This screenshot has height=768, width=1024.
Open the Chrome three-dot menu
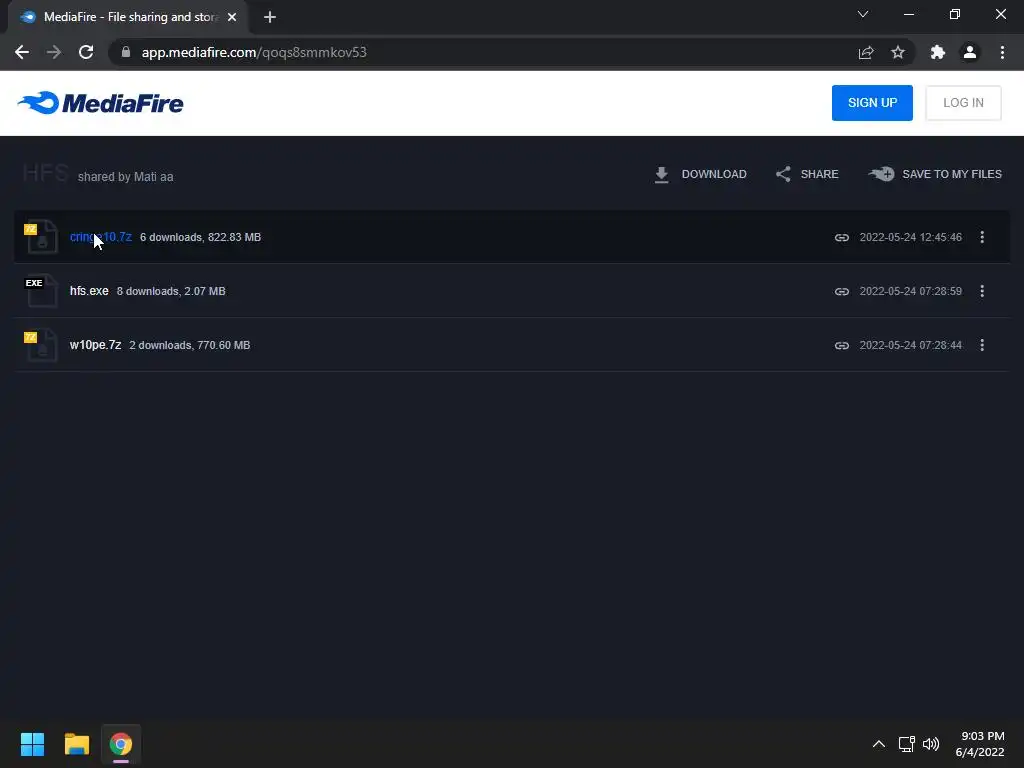[1002, 52]
